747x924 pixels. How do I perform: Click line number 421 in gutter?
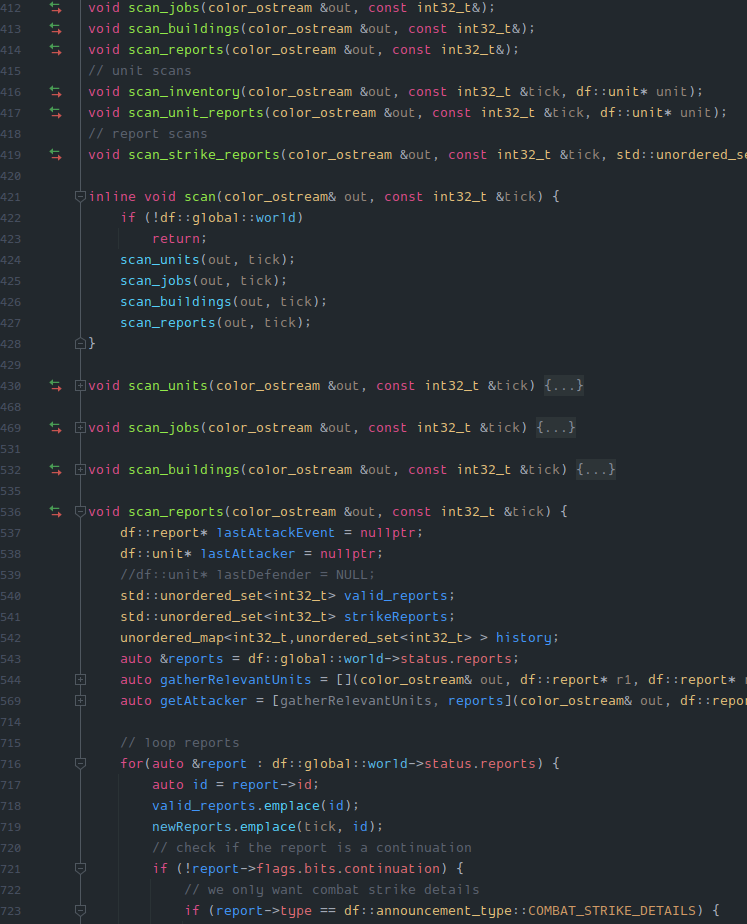click(x=11, y=197)
